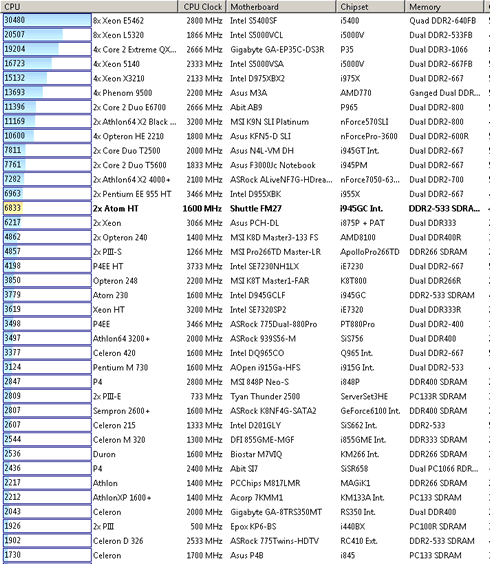
Task: Click the 30480 score bar
Action: coord(47,20)
